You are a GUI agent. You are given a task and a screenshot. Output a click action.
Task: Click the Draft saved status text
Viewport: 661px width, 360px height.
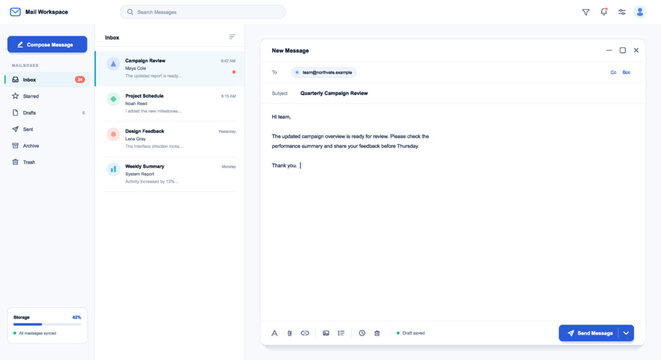(413, 333)
